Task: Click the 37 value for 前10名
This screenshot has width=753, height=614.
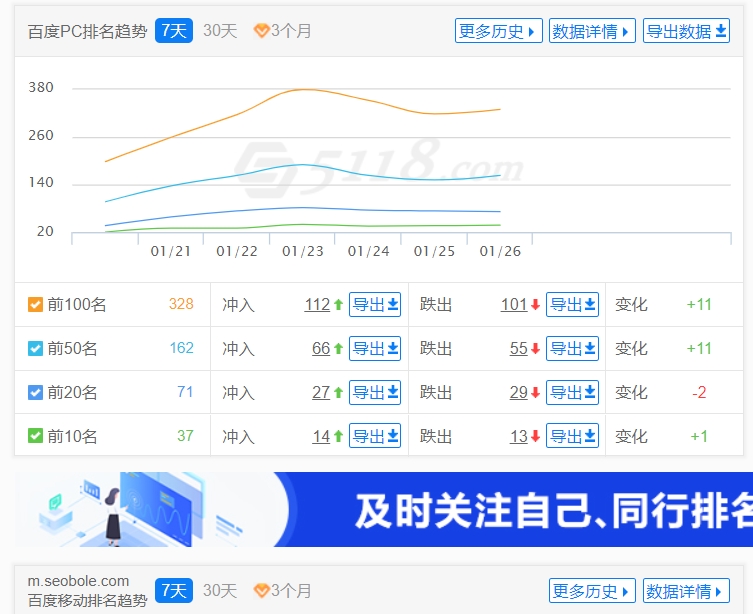Action: 185,435
